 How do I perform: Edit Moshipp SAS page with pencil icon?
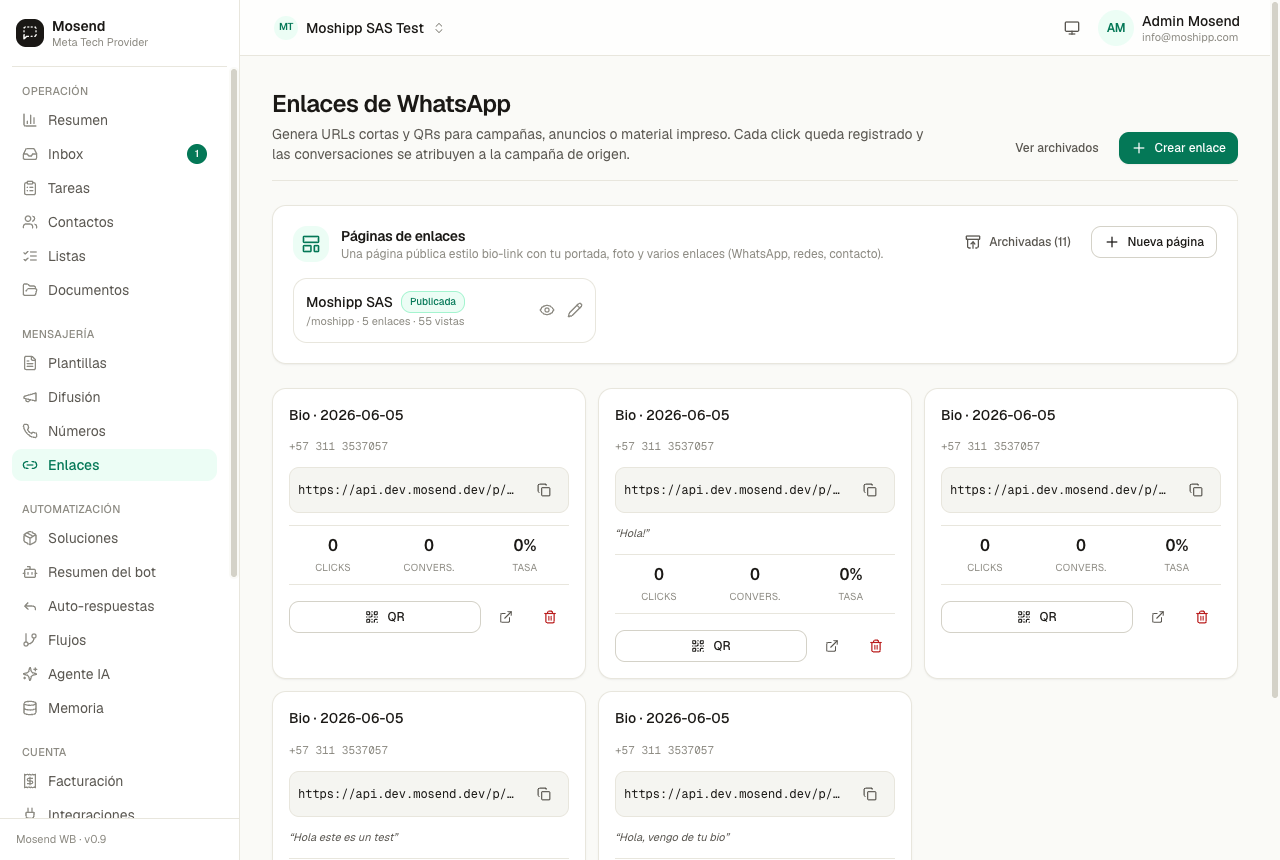tap(575, 310)
